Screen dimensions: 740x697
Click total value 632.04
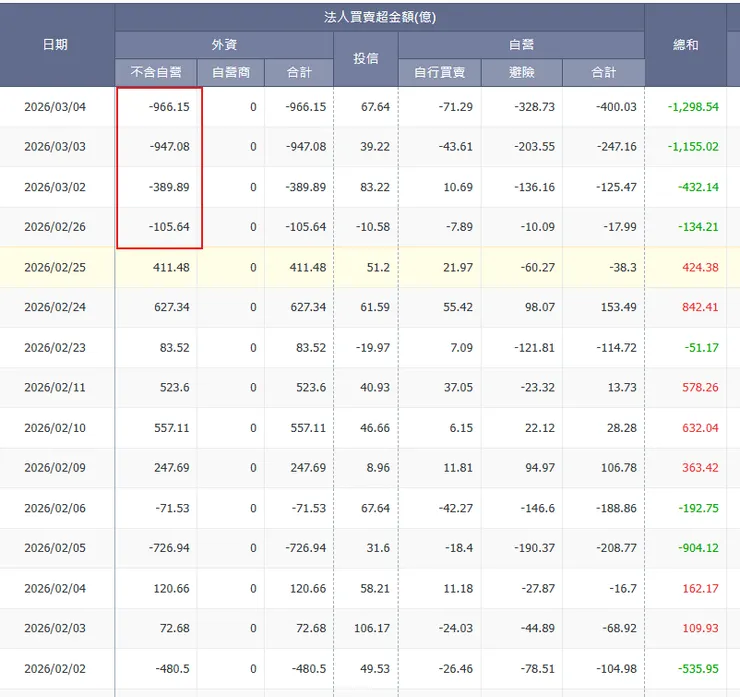point(700,428)
